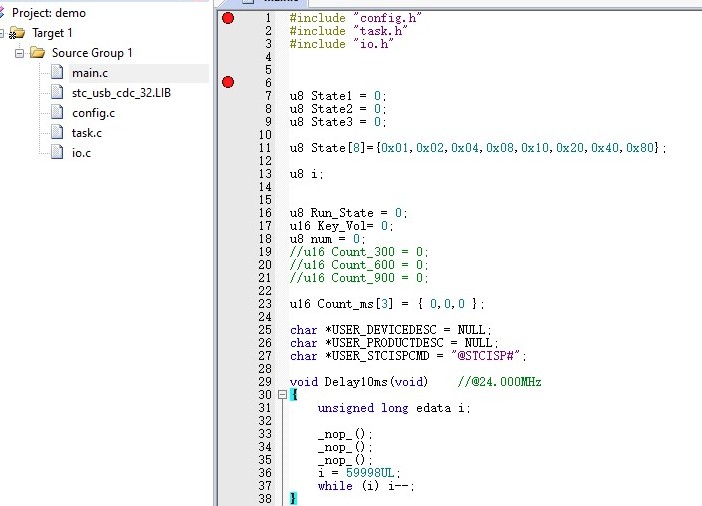This screenshot has height=506, width=702.
Task: Remove the red breakpoint at line 6
Action: 228,82
